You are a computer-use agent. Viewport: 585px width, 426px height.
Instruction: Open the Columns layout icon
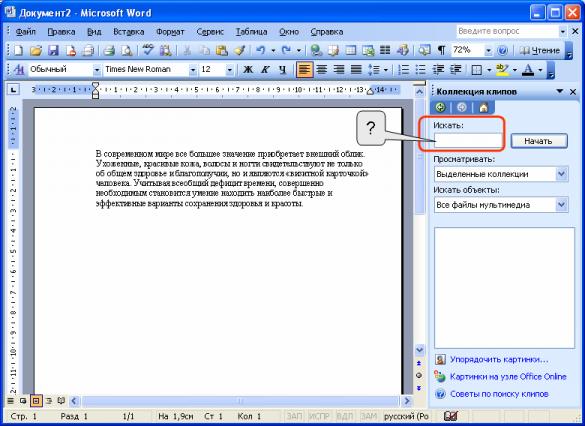pyautogui.click(x=385, y=50)
